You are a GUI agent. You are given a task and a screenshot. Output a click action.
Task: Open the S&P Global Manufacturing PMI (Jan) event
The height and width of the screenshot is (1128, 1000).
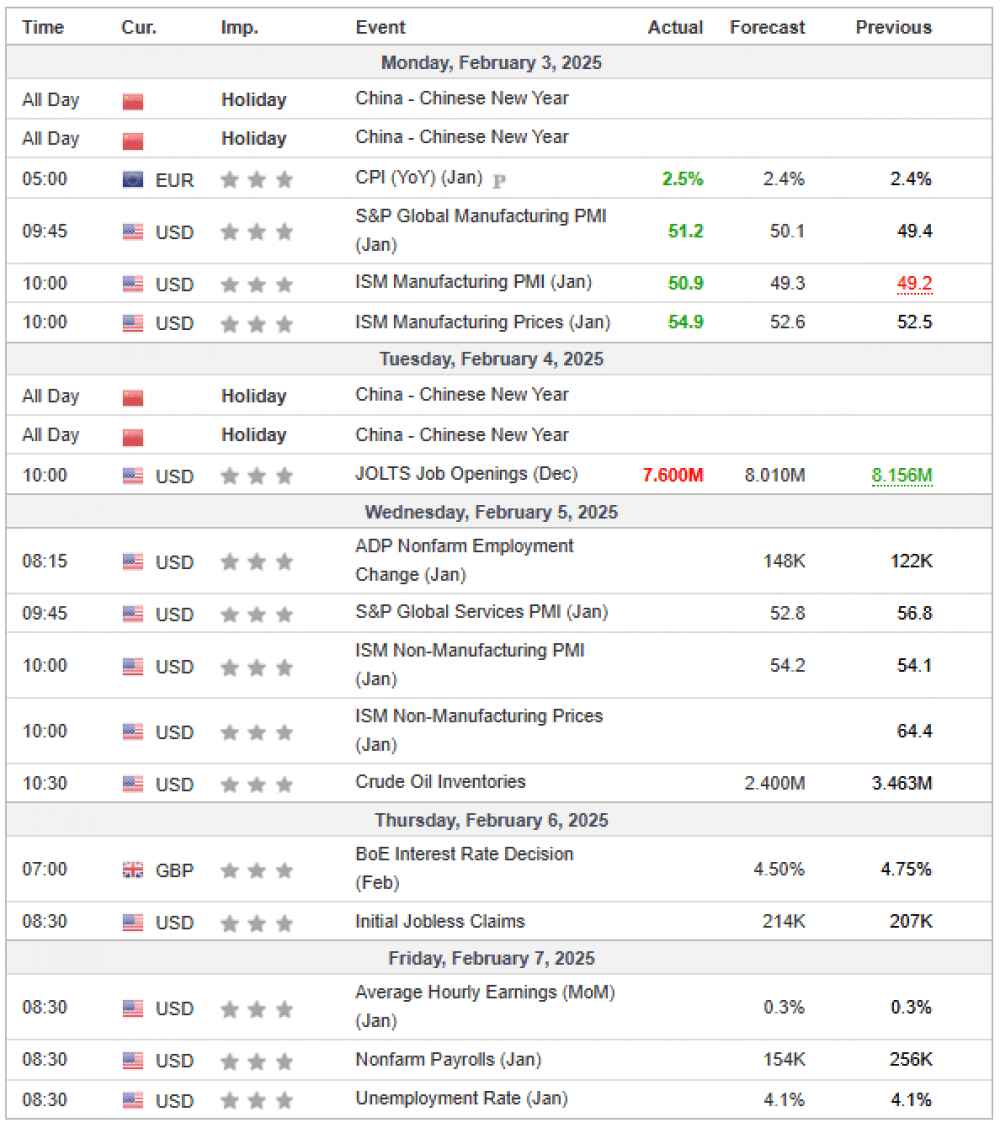(481, 230)
